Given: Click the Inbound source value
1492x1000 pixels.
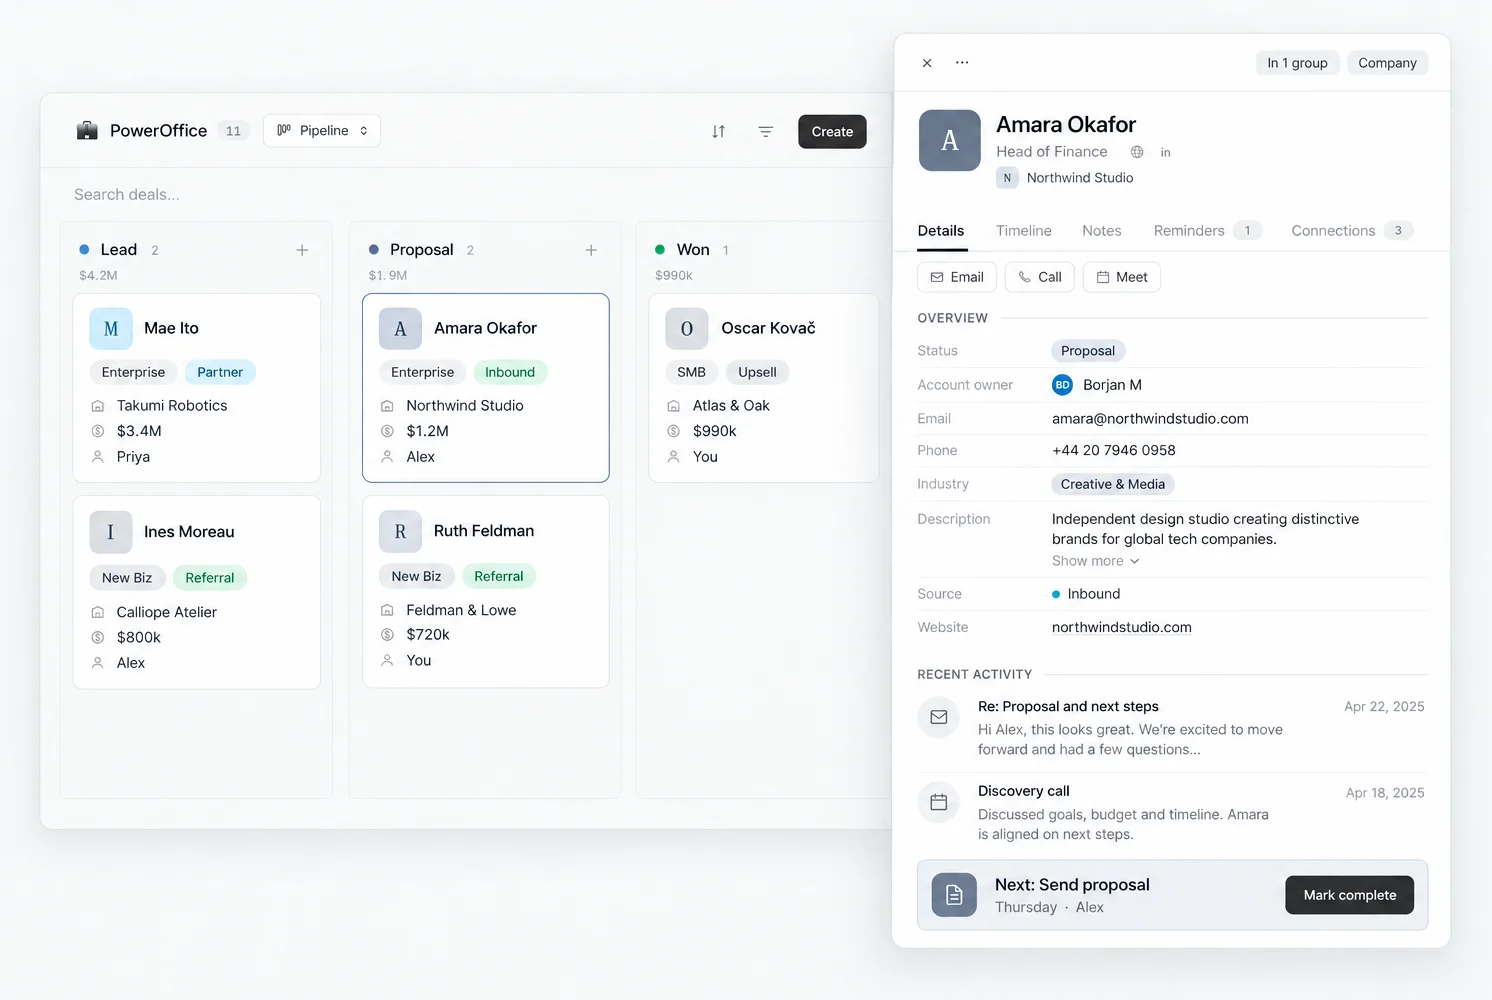Looking at the screenshot, I should [1086, 594].
